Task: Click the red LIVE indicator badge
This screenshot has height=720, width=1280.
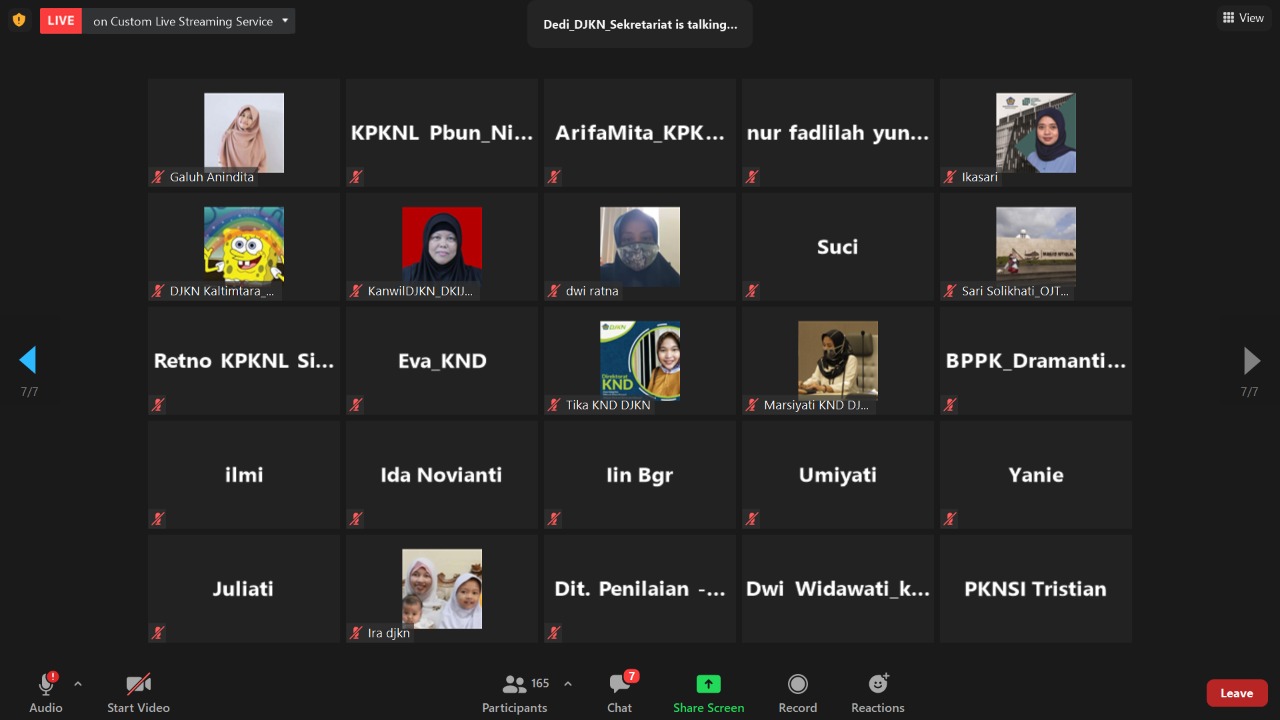Action: point(61,21)
